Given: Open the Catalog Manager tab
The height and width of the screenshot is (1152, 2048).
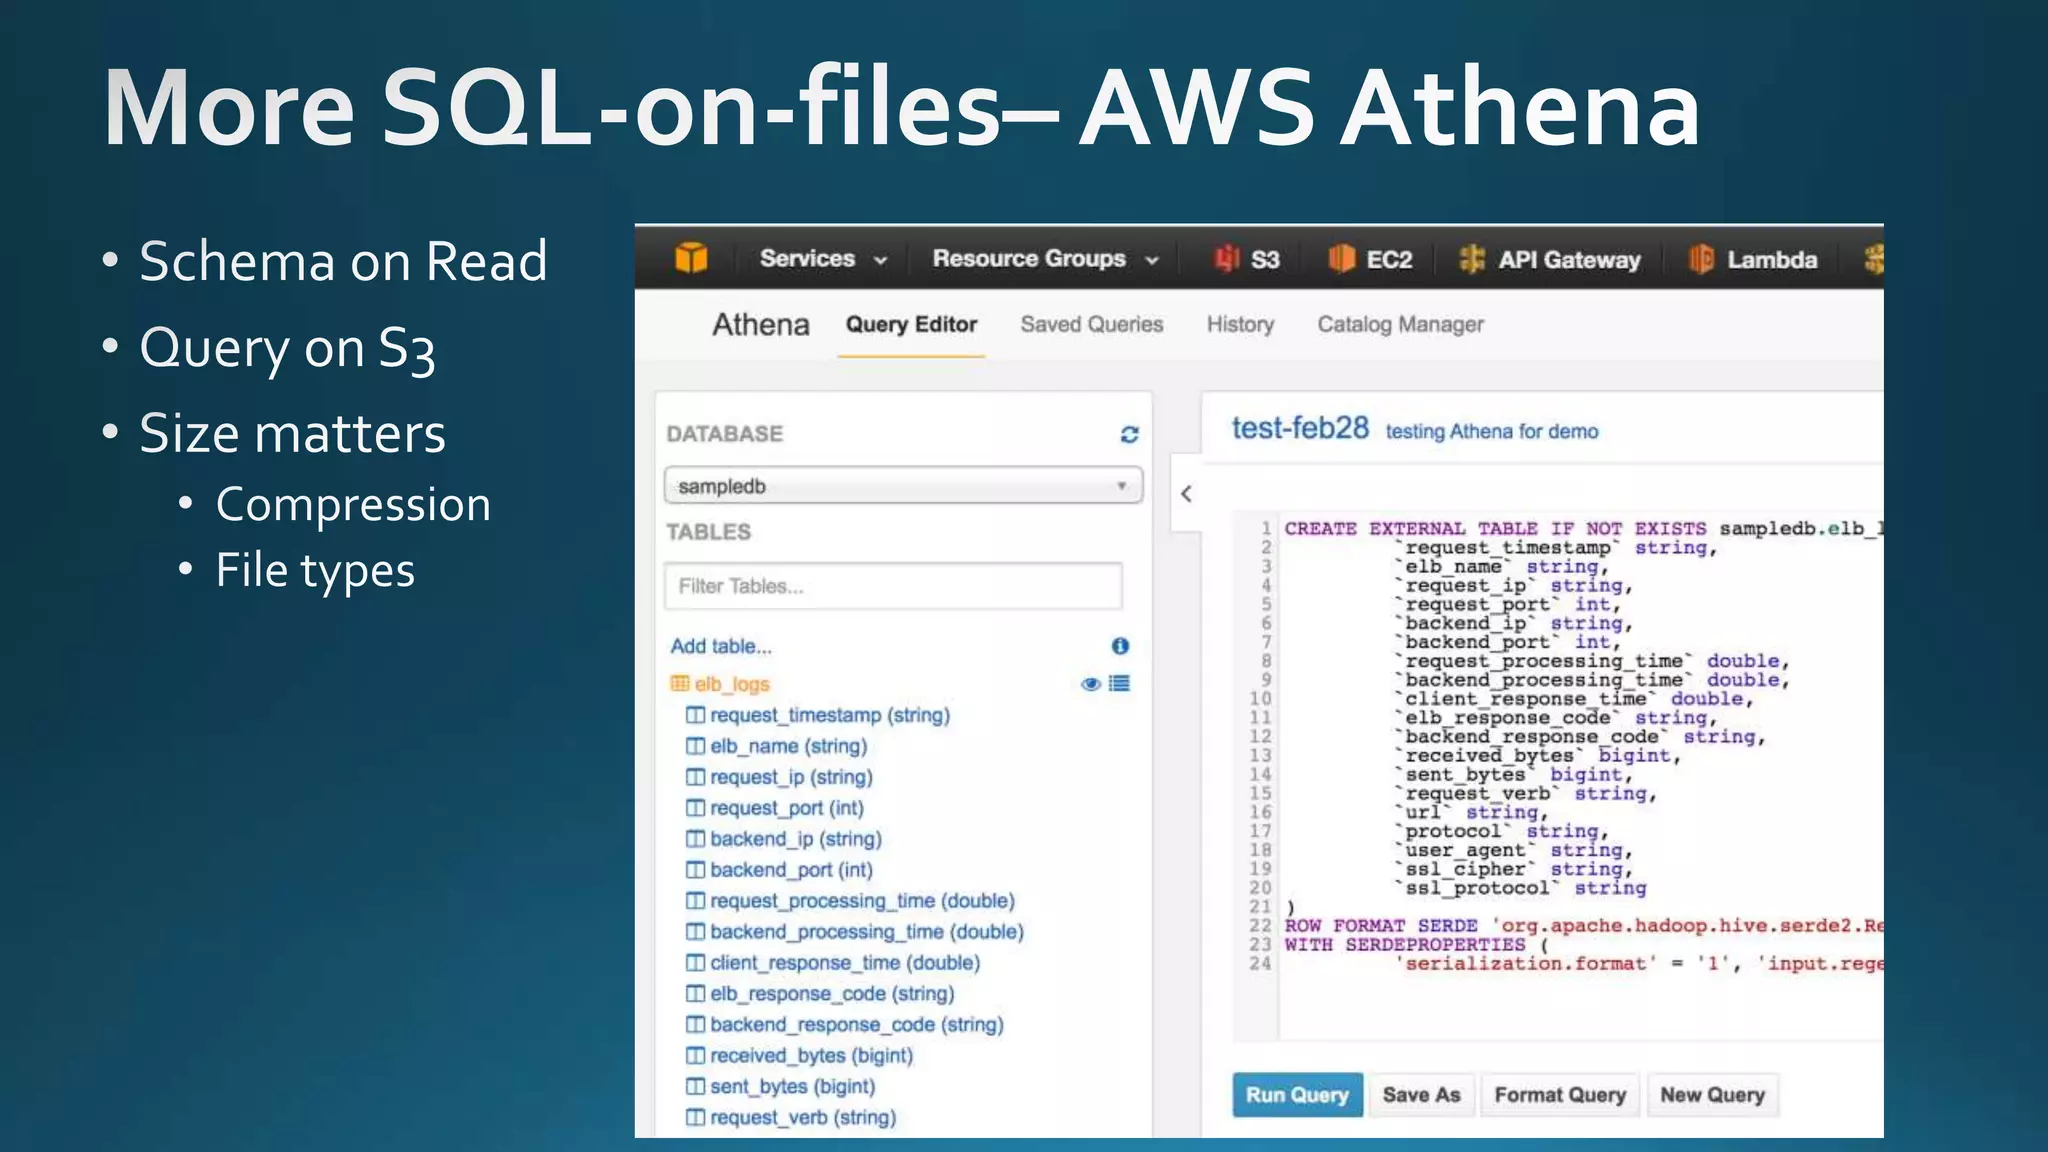Looking at the screenshot, I should 1400,325.
